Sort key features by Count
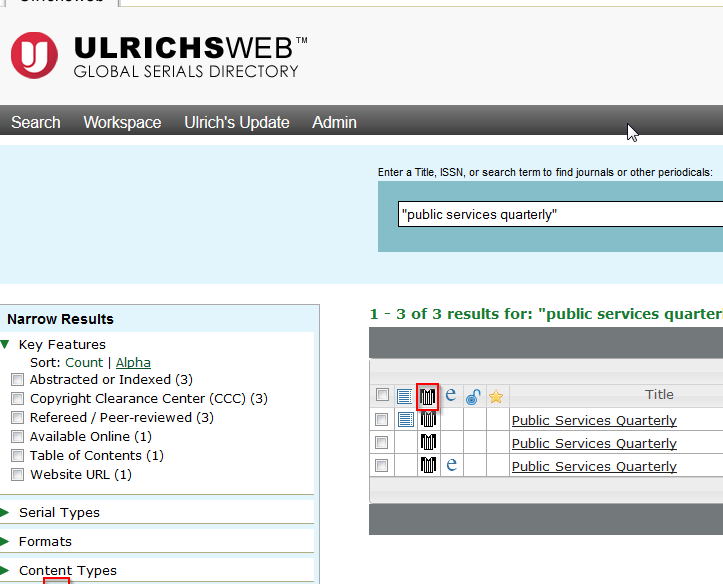This screenshot has width=723, height=584. click(x=84, y=363)
